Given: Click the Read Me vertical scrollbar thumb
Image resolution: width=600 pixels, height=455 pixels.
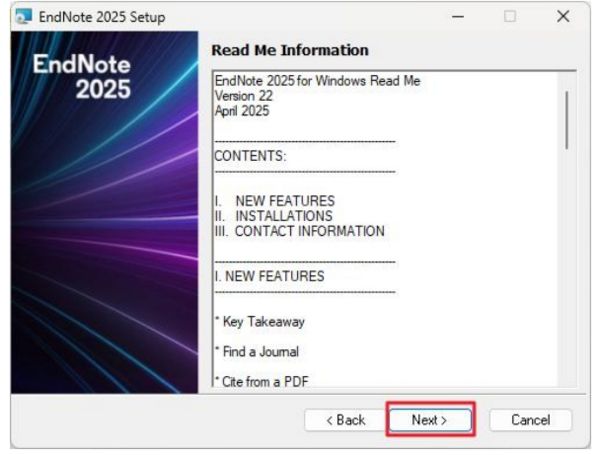Looking at the screenshot, I should (x=566, y=118).
